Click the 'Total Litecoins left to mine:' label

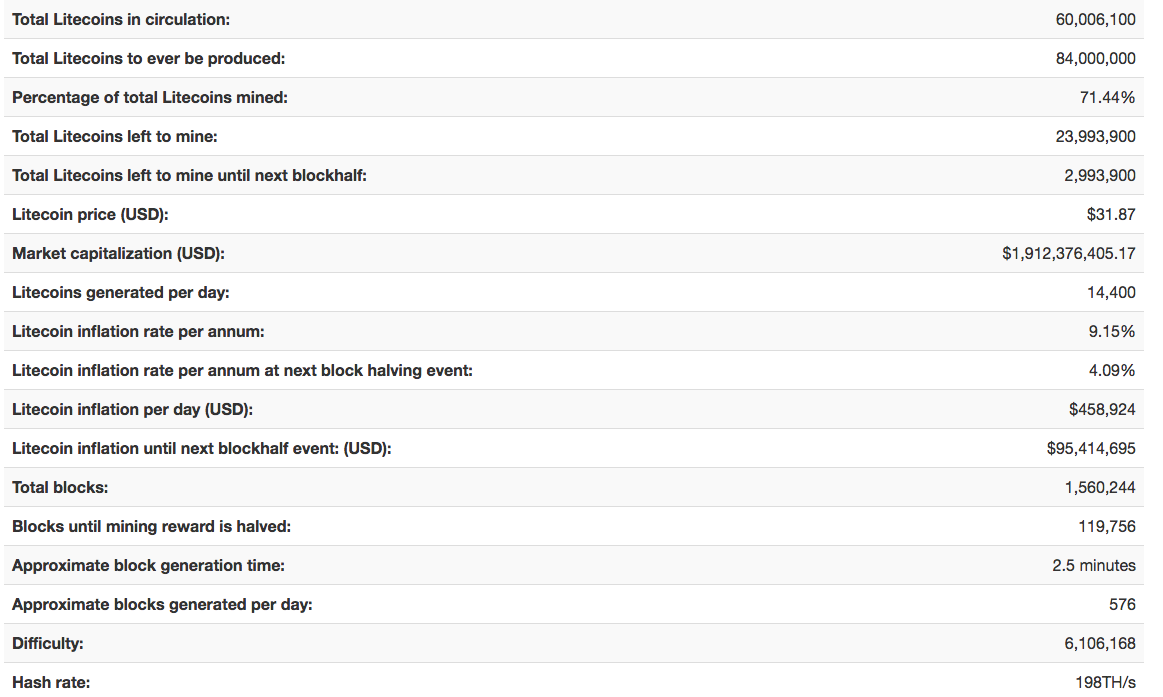pos(115,137)
